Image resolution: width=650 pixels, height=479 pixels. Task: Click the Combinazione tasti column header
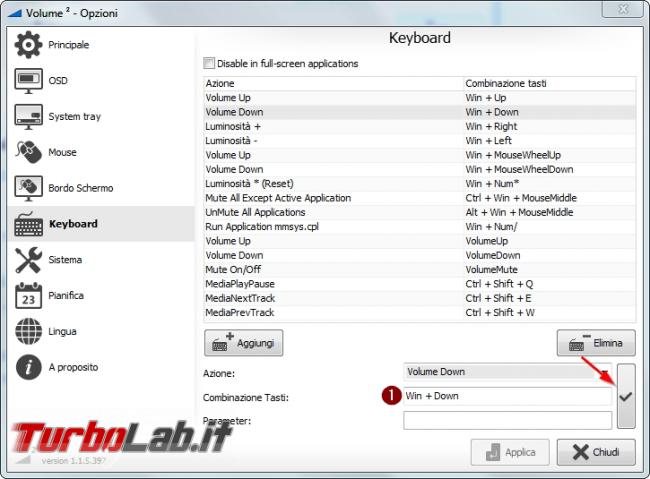point(550,83)
